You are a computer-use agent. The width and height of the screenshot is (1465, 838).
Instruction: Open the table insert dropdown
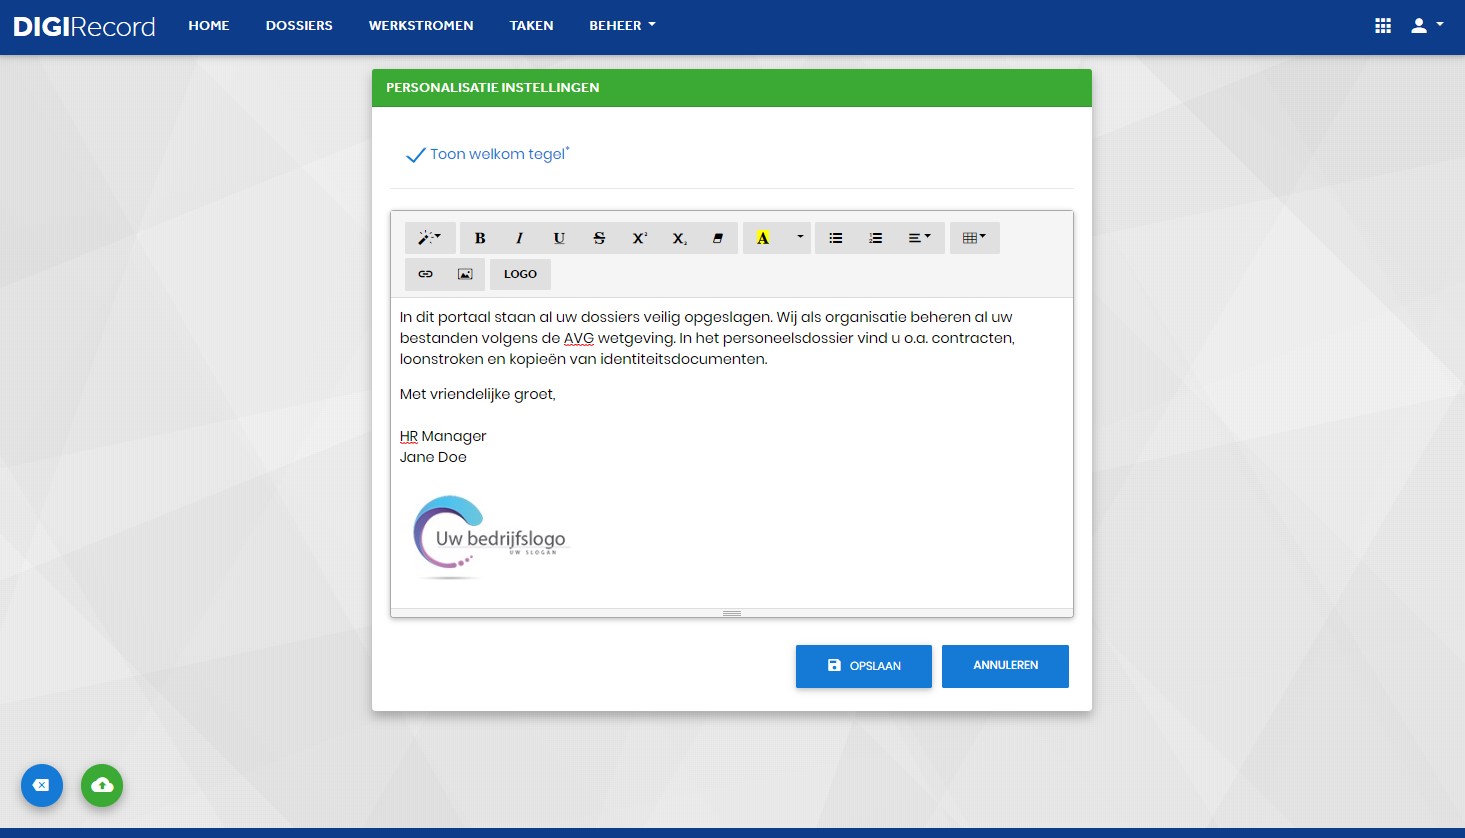975,238
